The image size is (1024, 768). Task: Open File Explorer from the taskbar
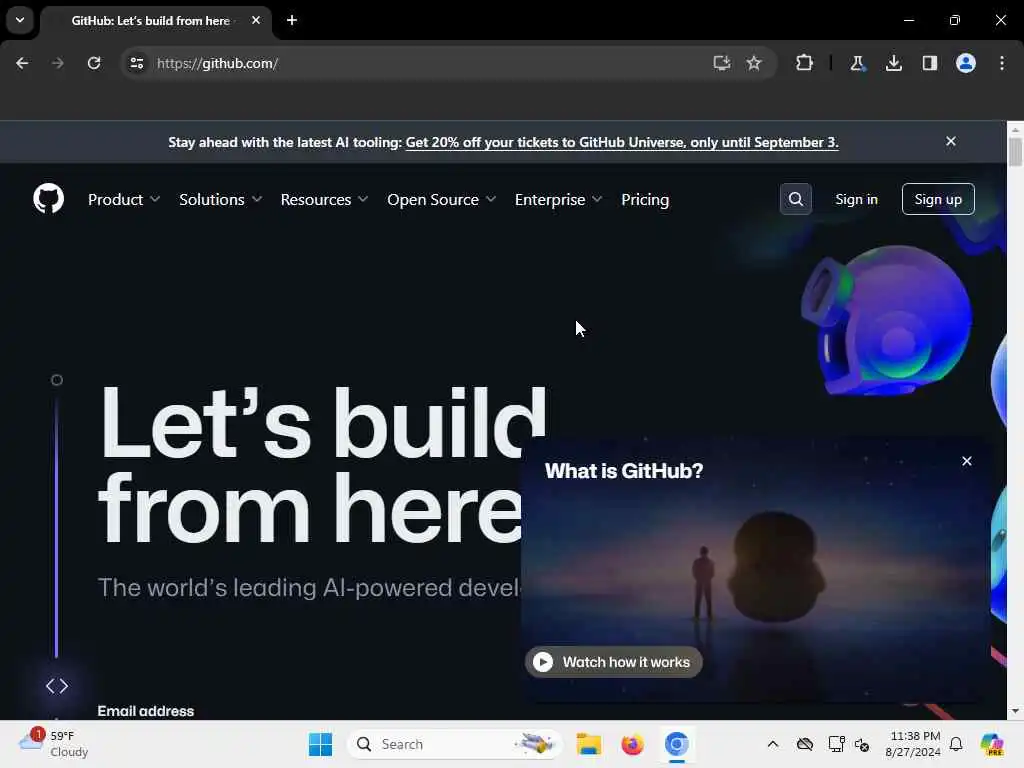588,744
